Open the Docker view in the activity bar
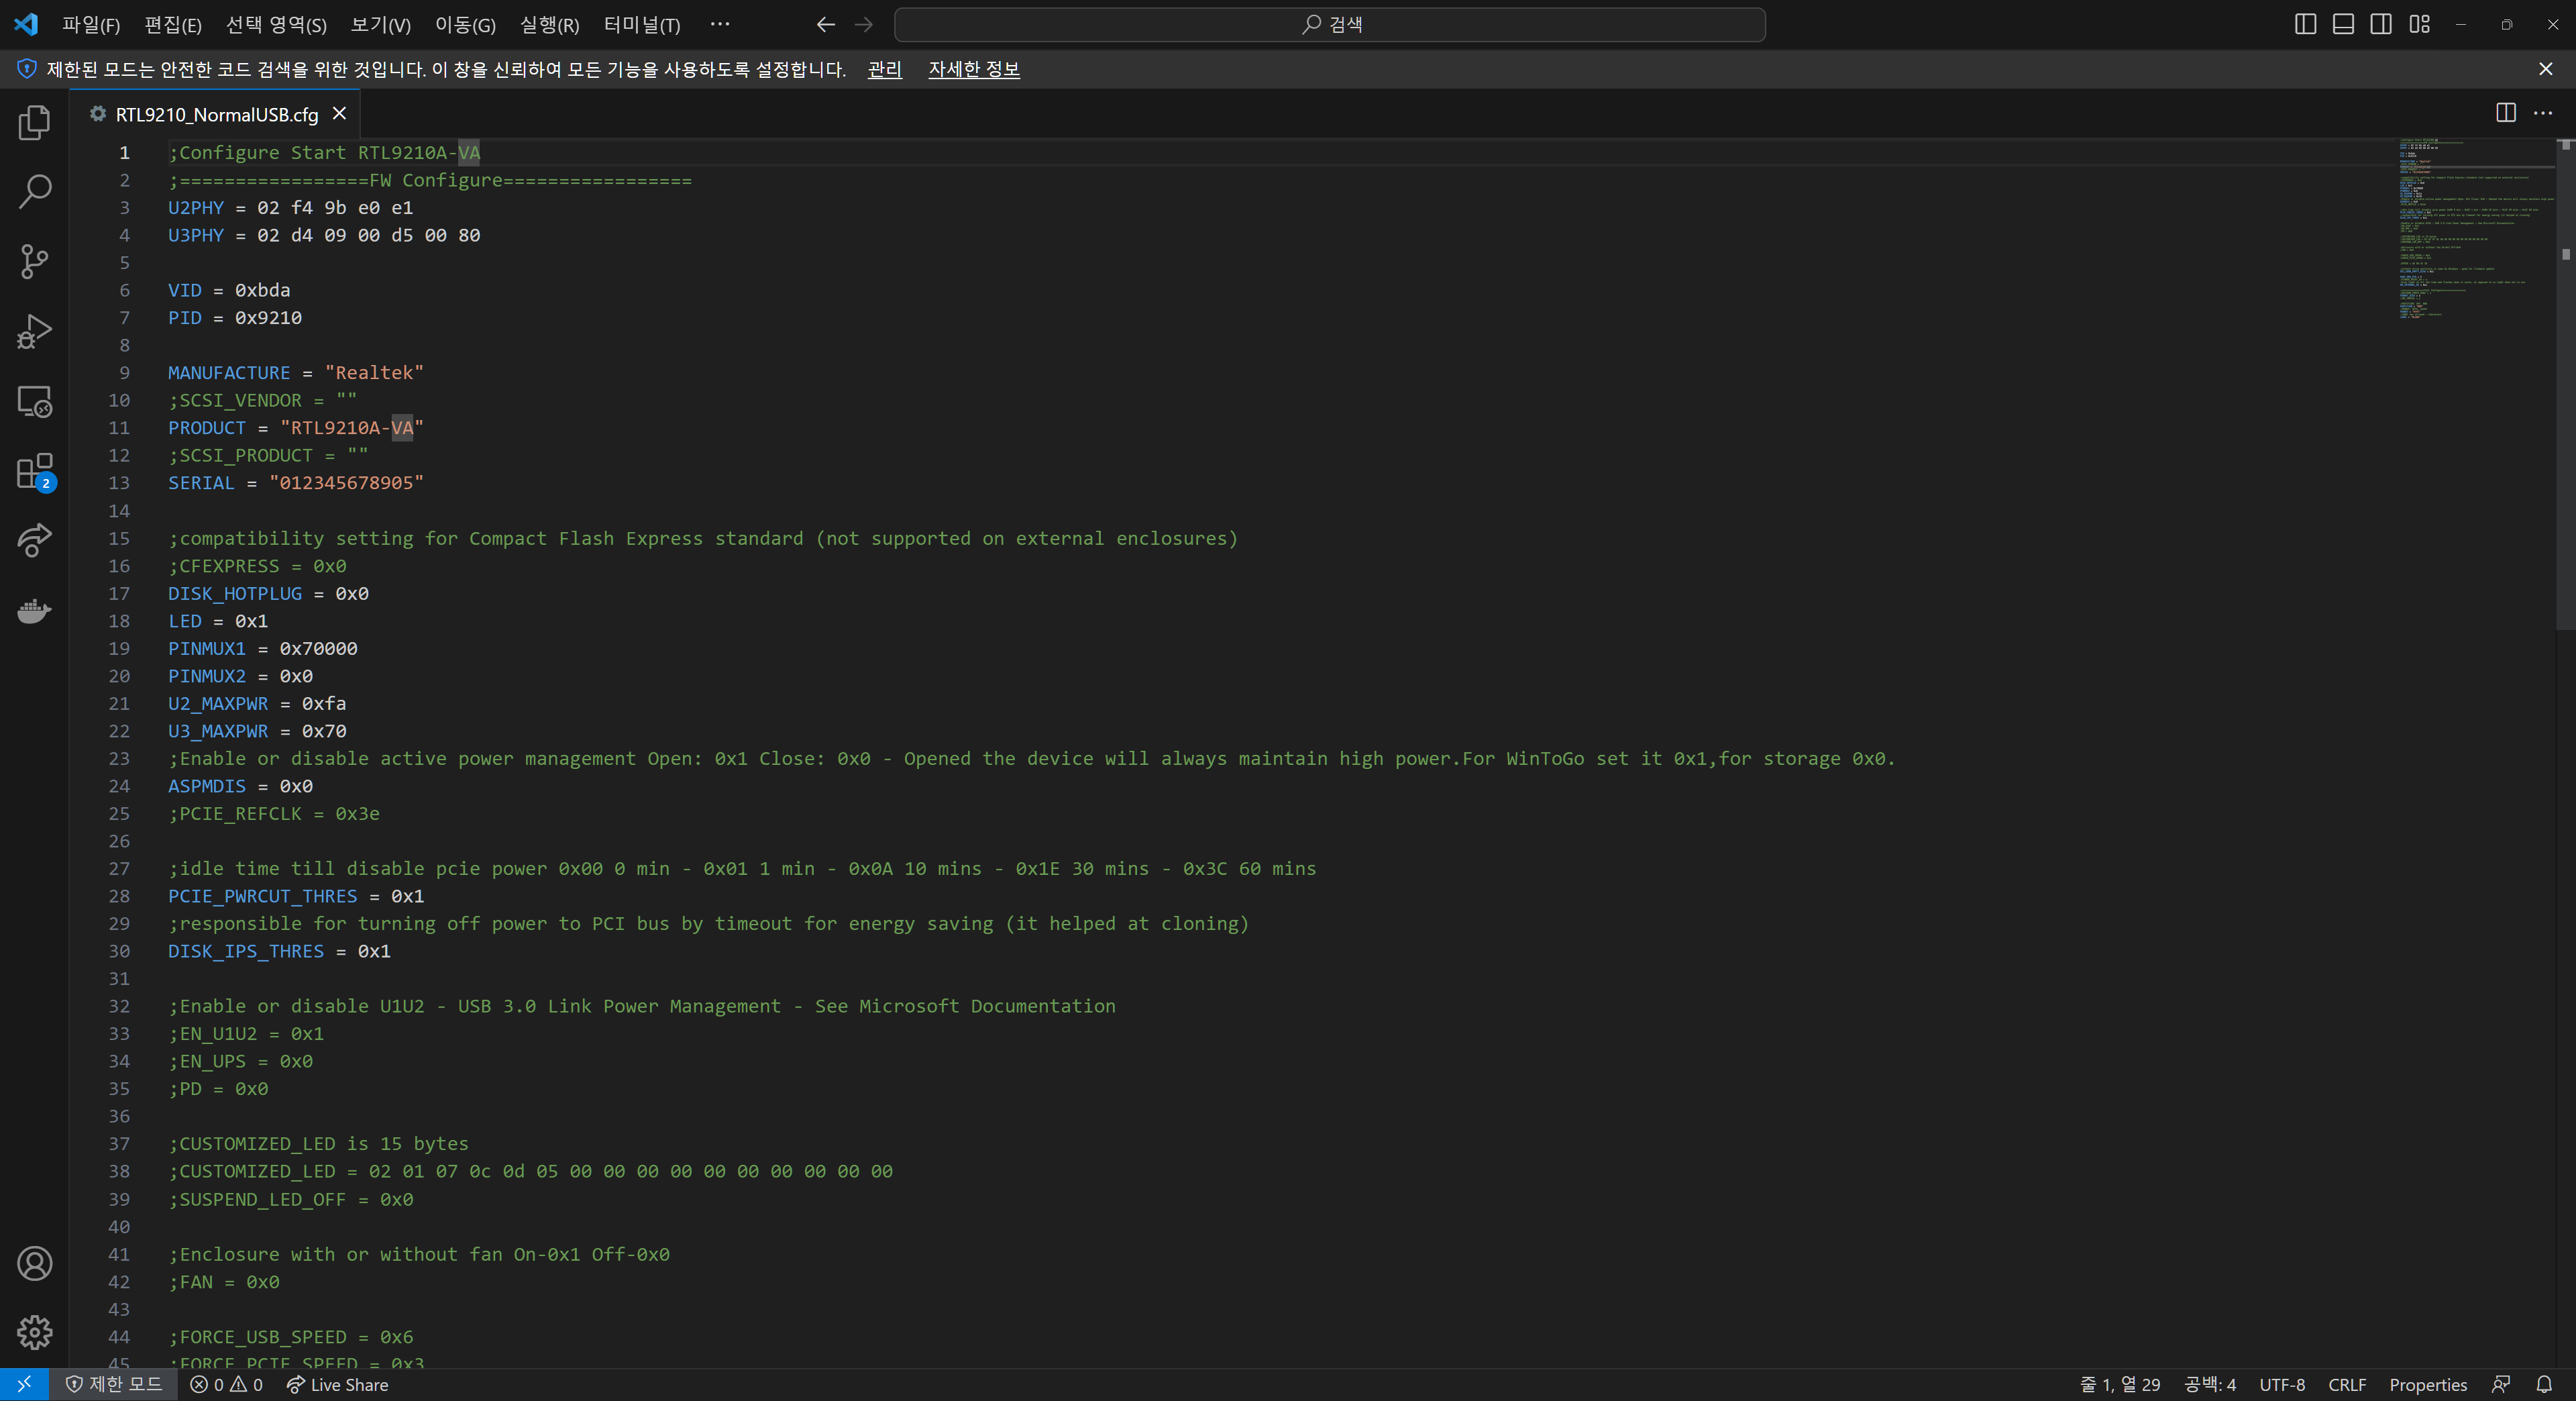 coord(34,611)
